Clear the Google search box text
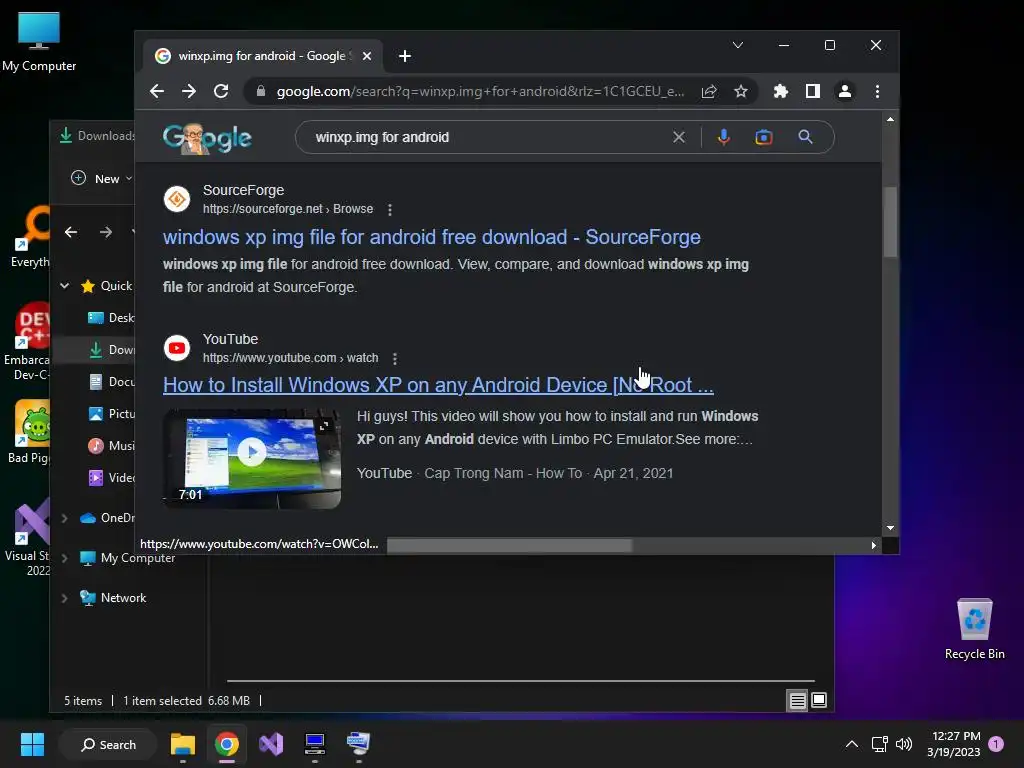1024x768 pixels. [679, 137]
